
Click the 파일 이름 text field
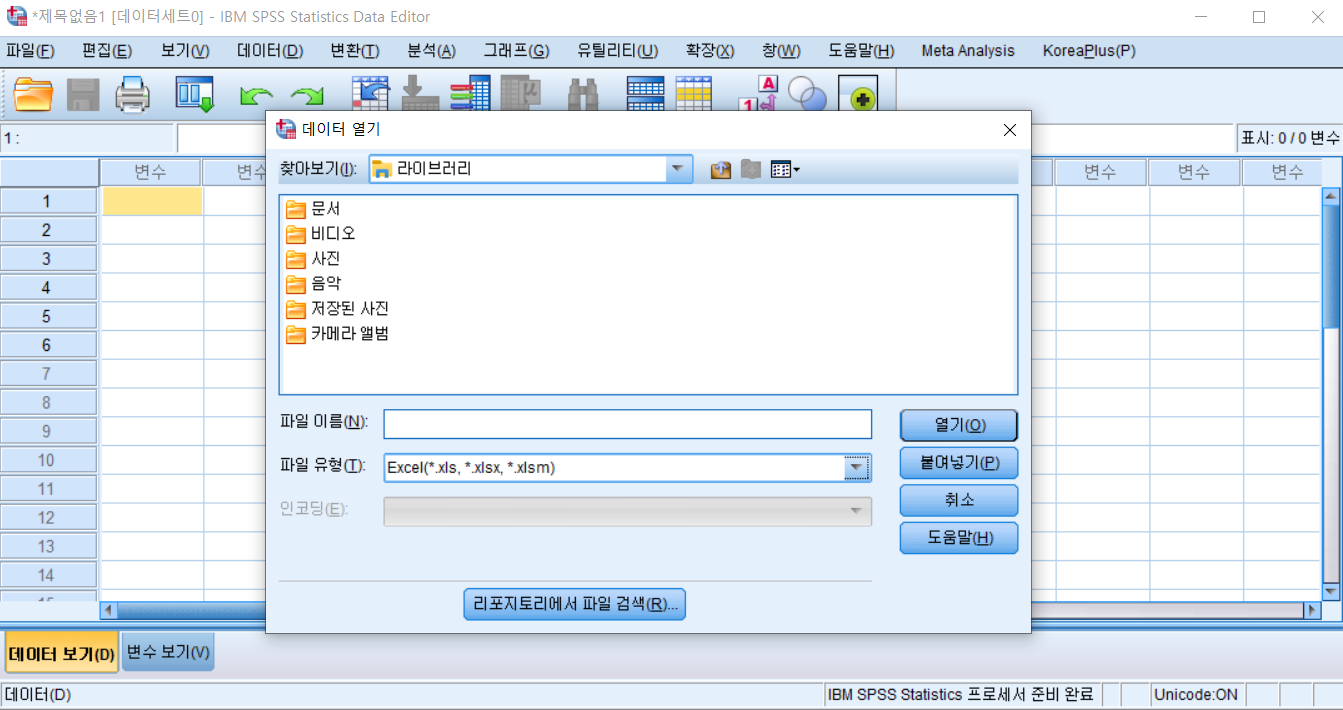pos(628,424)
